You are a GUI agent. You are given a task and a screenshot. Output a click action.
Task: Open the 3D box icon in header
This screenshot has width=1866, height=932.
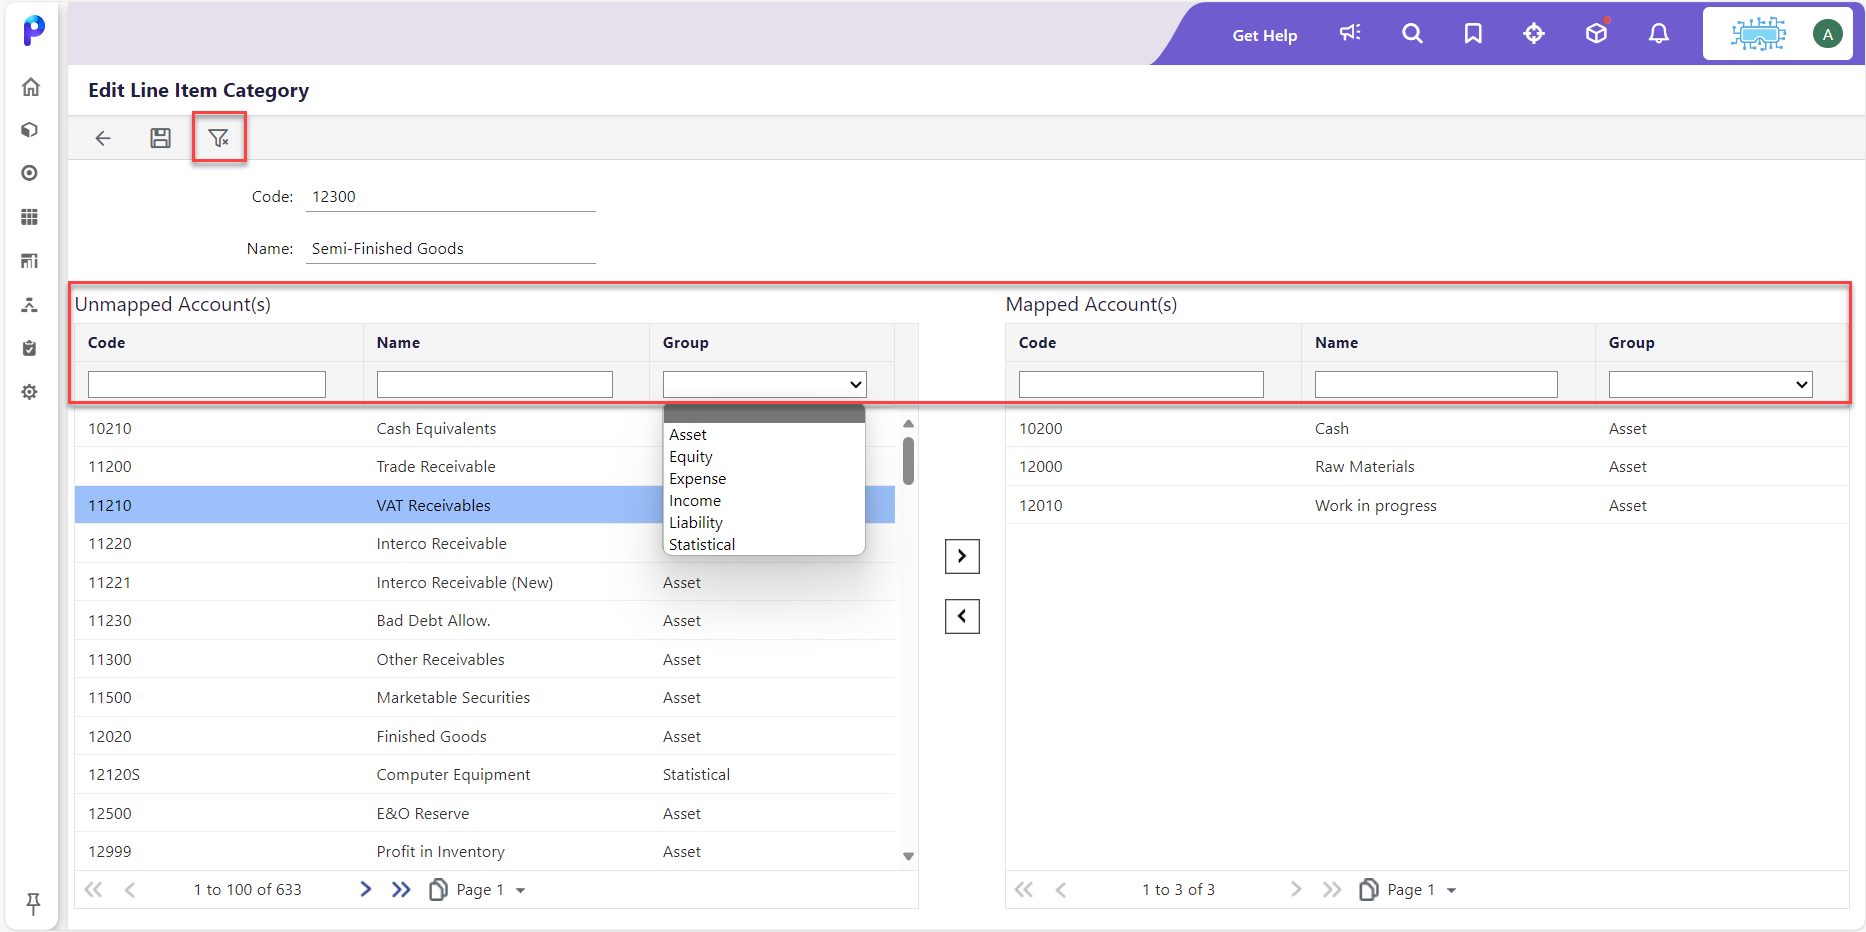coord(1597,33)
